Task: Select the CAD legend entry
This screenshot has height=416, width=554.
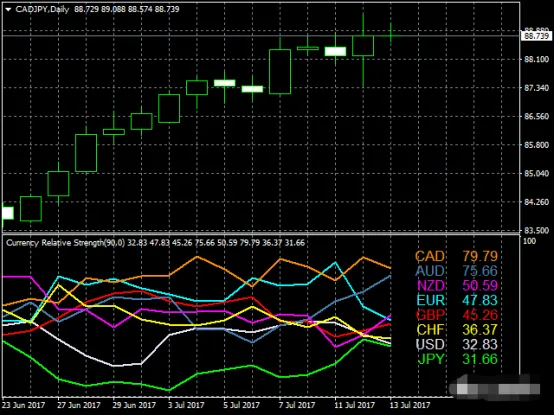Action: pos(430,256)
